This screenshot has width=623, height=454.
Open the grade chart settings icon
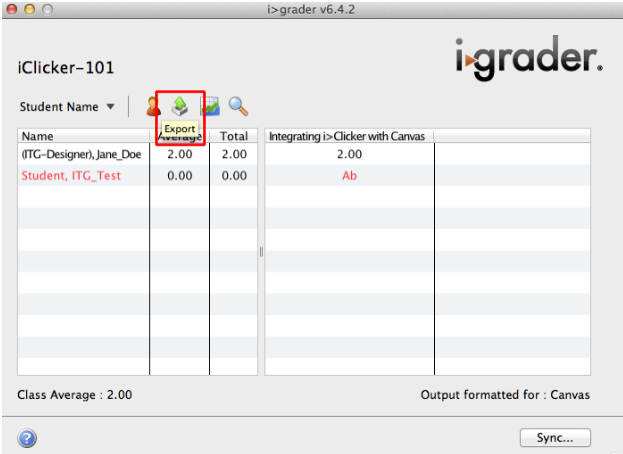tap(211, 106)
